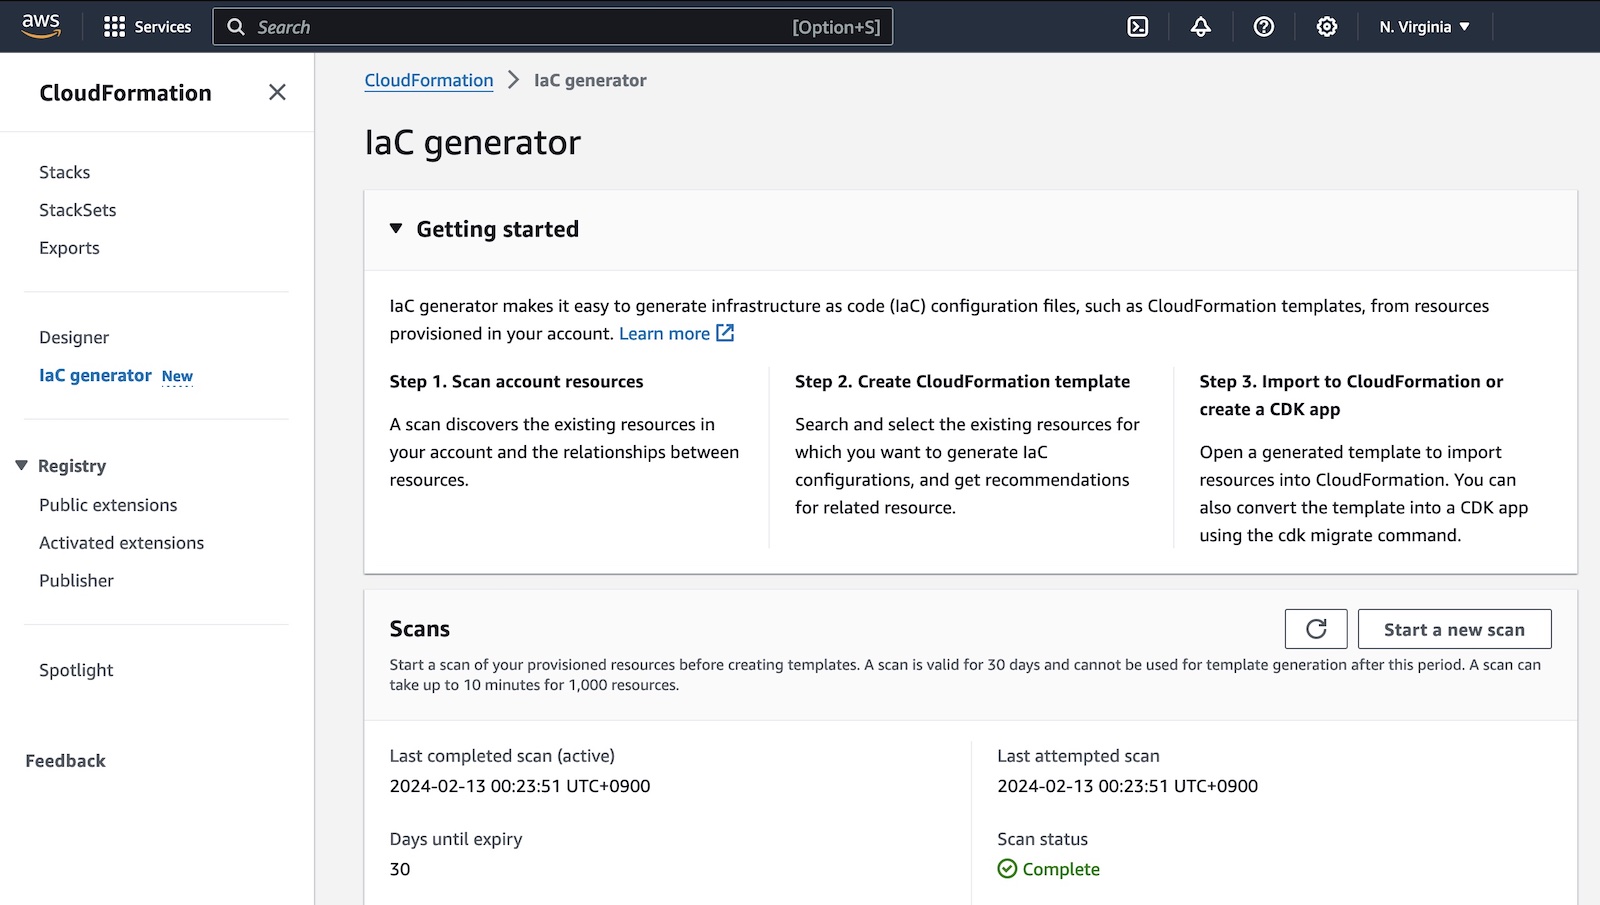The image size is (1600, 905).
Task: Collapse the Getting started section
Action: tap(396, 229)
